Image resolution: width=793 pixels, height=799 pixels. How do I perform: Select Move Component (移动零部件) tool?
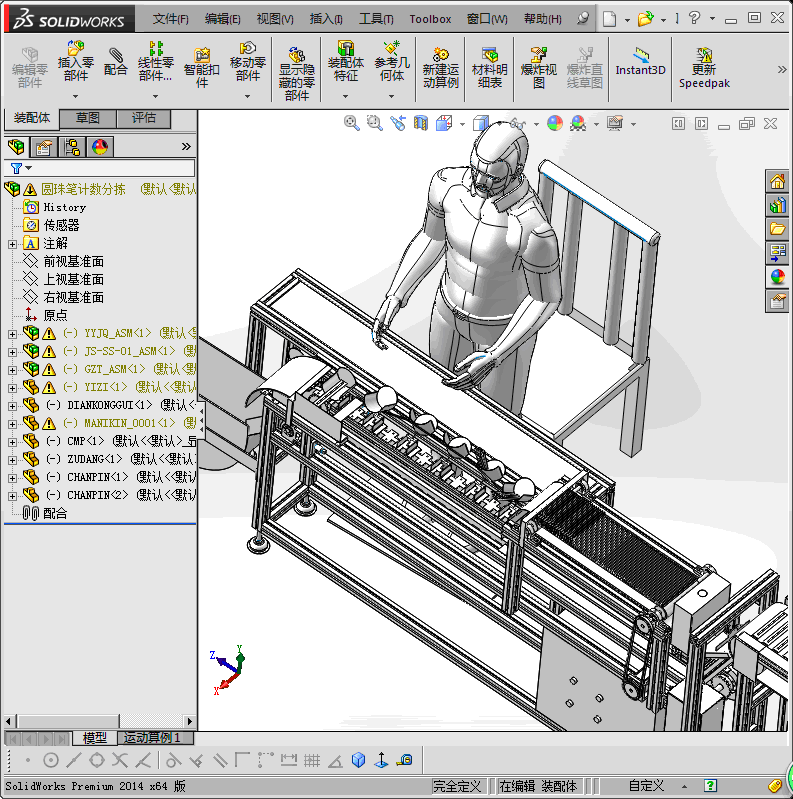248,61
